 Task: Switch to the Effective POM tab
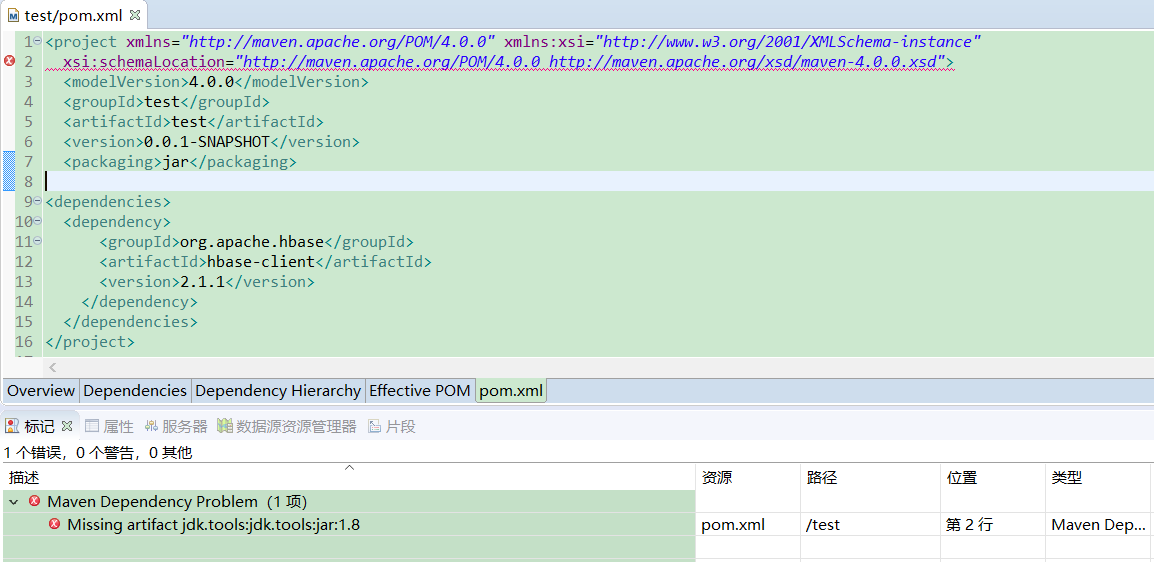[420, 391]
